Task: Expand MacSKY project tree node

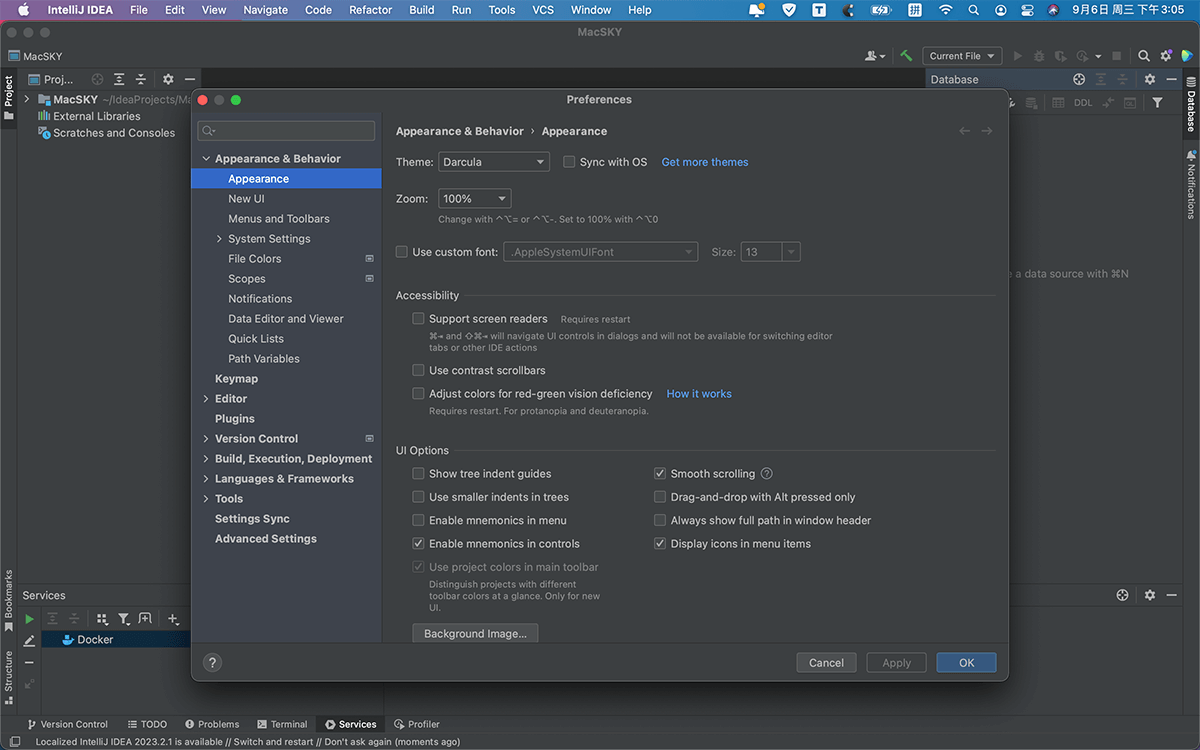Action: click(27, 99)
